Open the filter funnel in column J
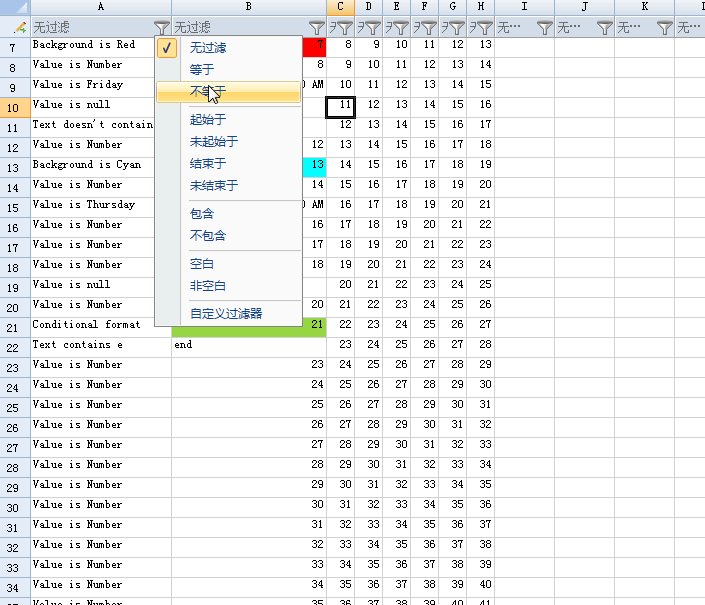 point(605,28)
